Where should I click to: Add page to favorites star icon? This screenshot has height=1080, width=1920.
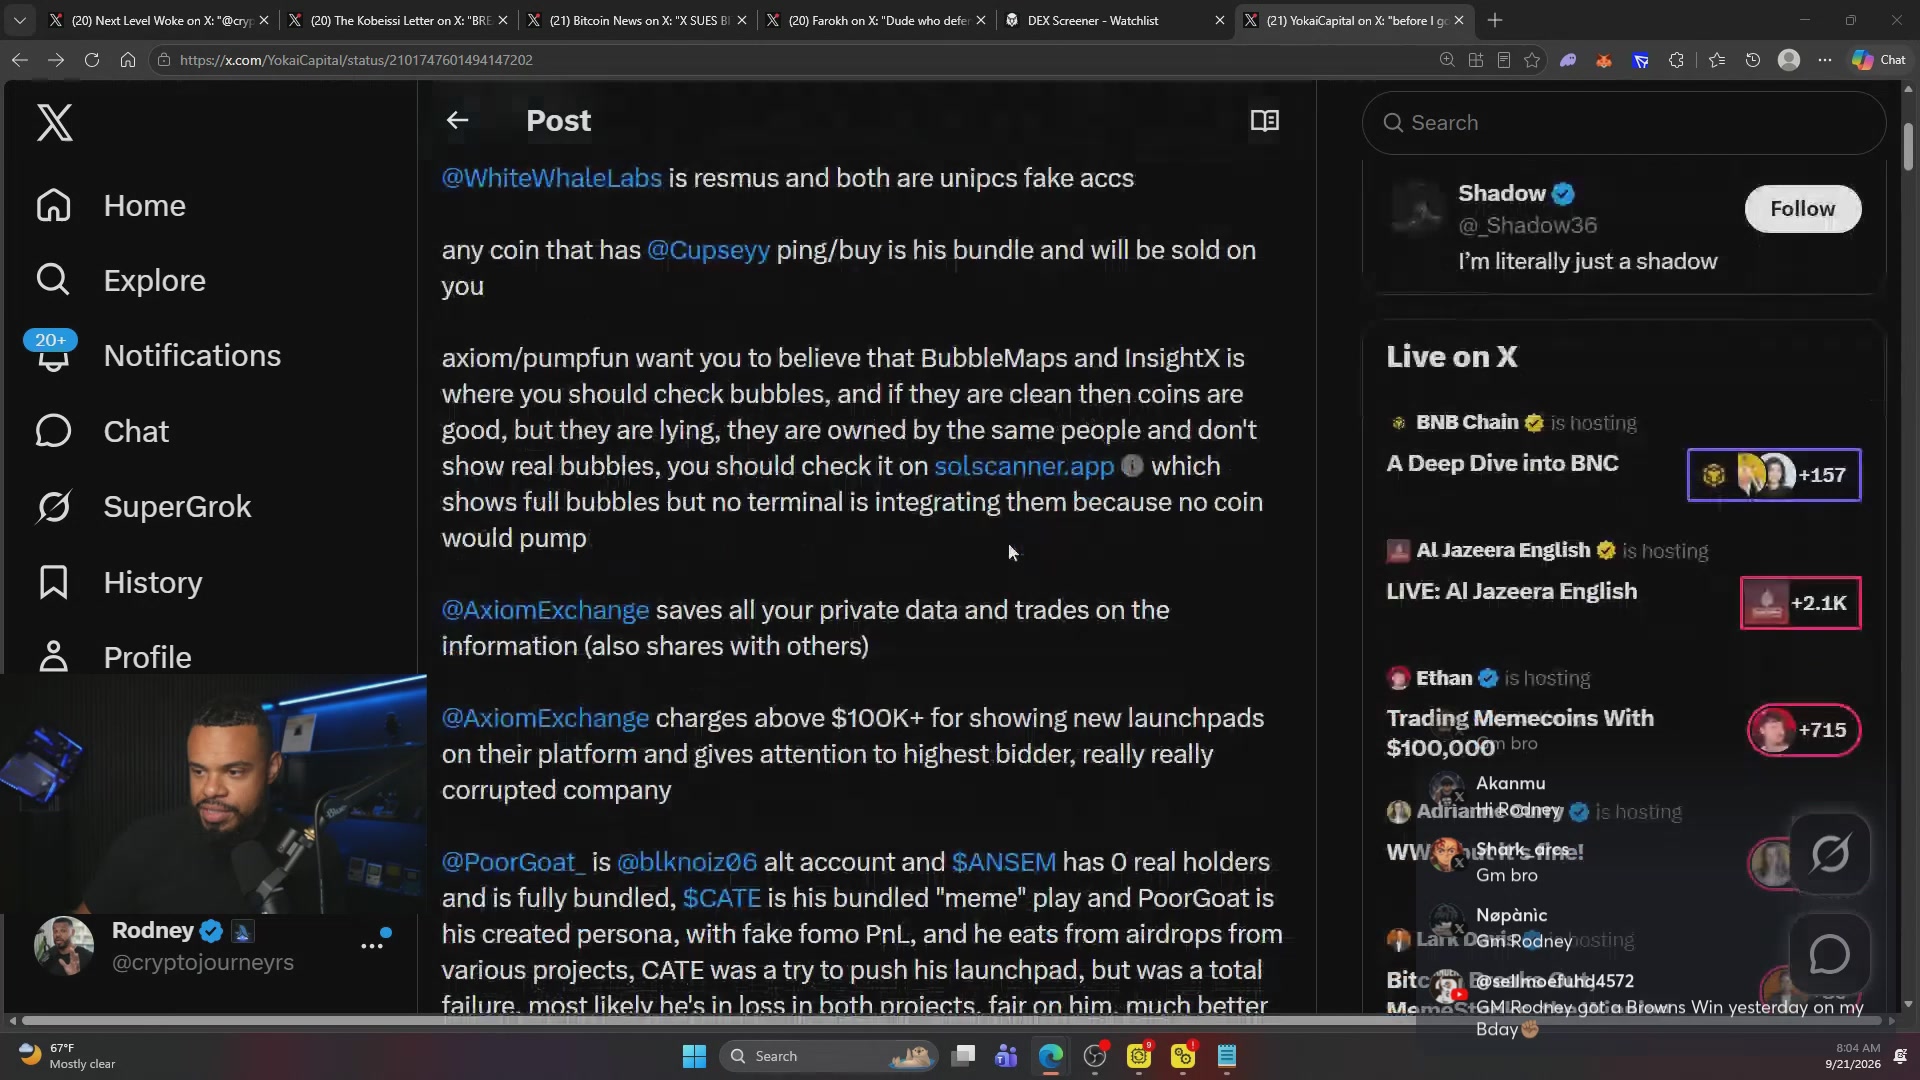click(1532, 60)
